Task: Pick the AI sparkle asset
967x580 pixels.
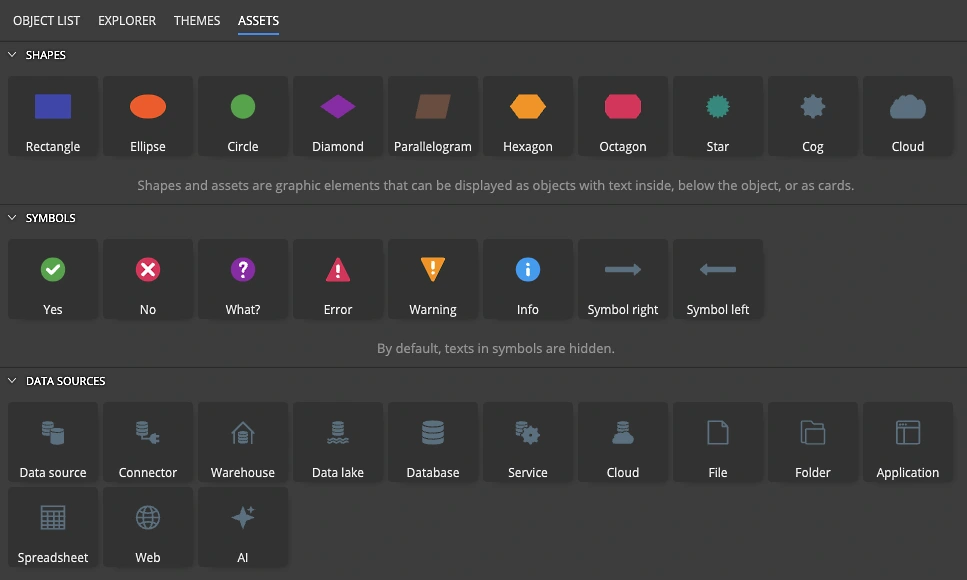Action: pyautogui.click(x=243, y=527)
